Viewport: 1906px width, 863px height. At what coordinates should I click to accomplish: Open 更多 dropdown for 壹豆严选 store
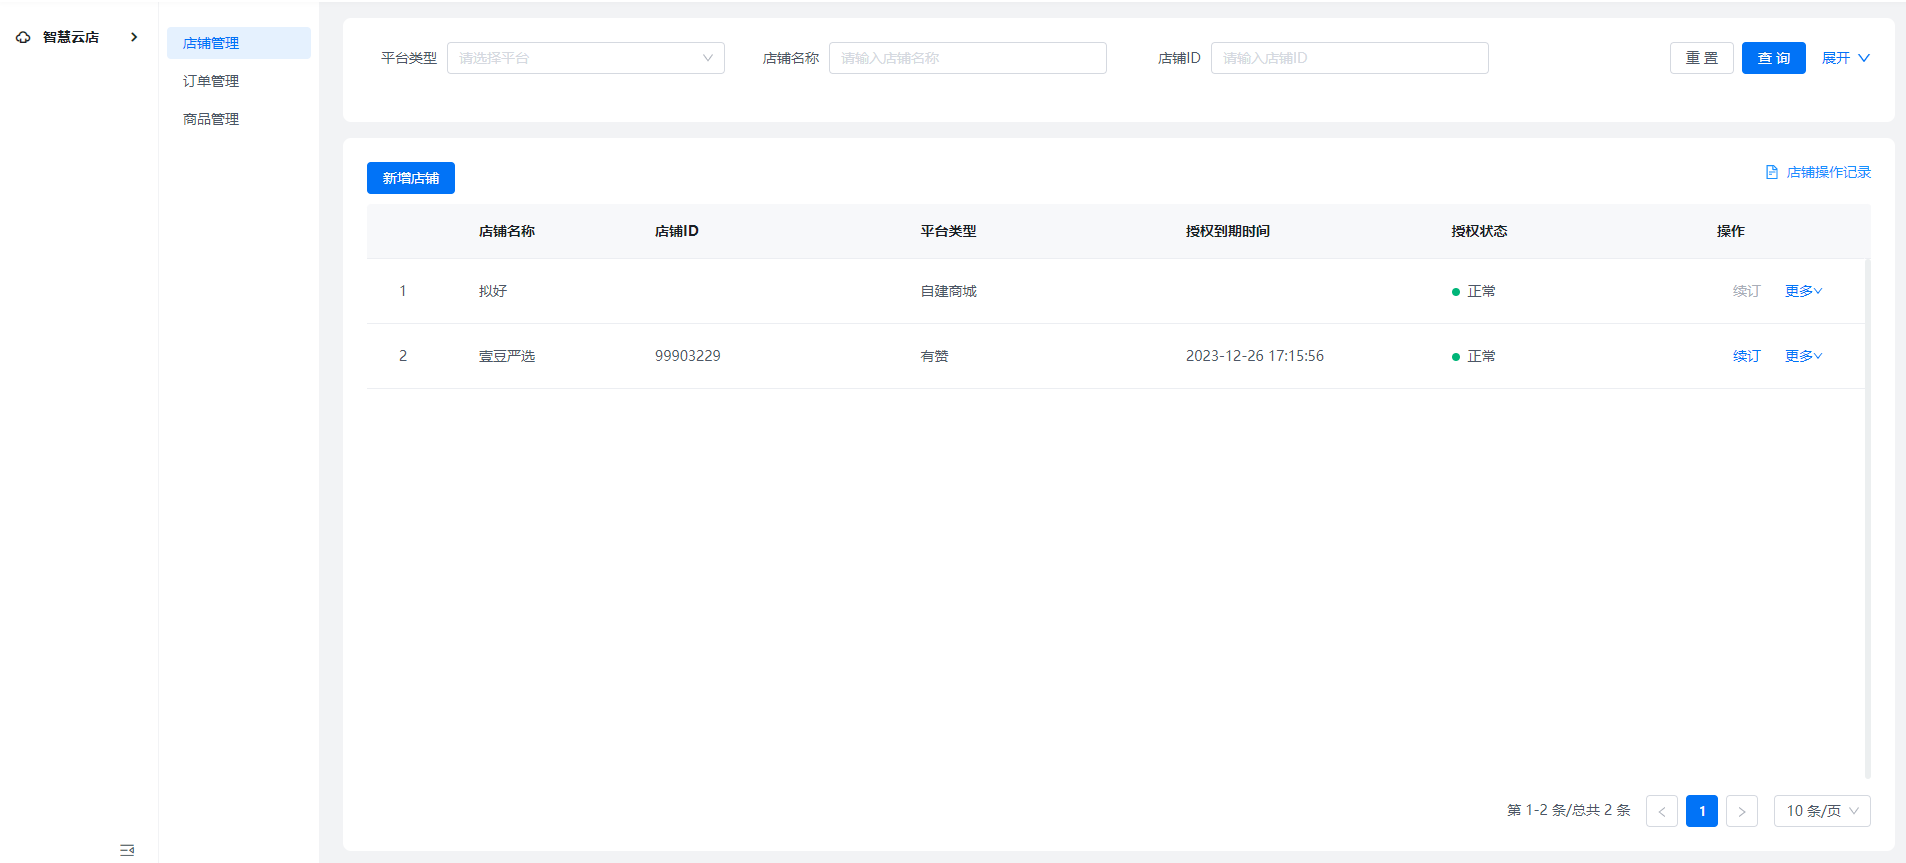(1803, 356)
